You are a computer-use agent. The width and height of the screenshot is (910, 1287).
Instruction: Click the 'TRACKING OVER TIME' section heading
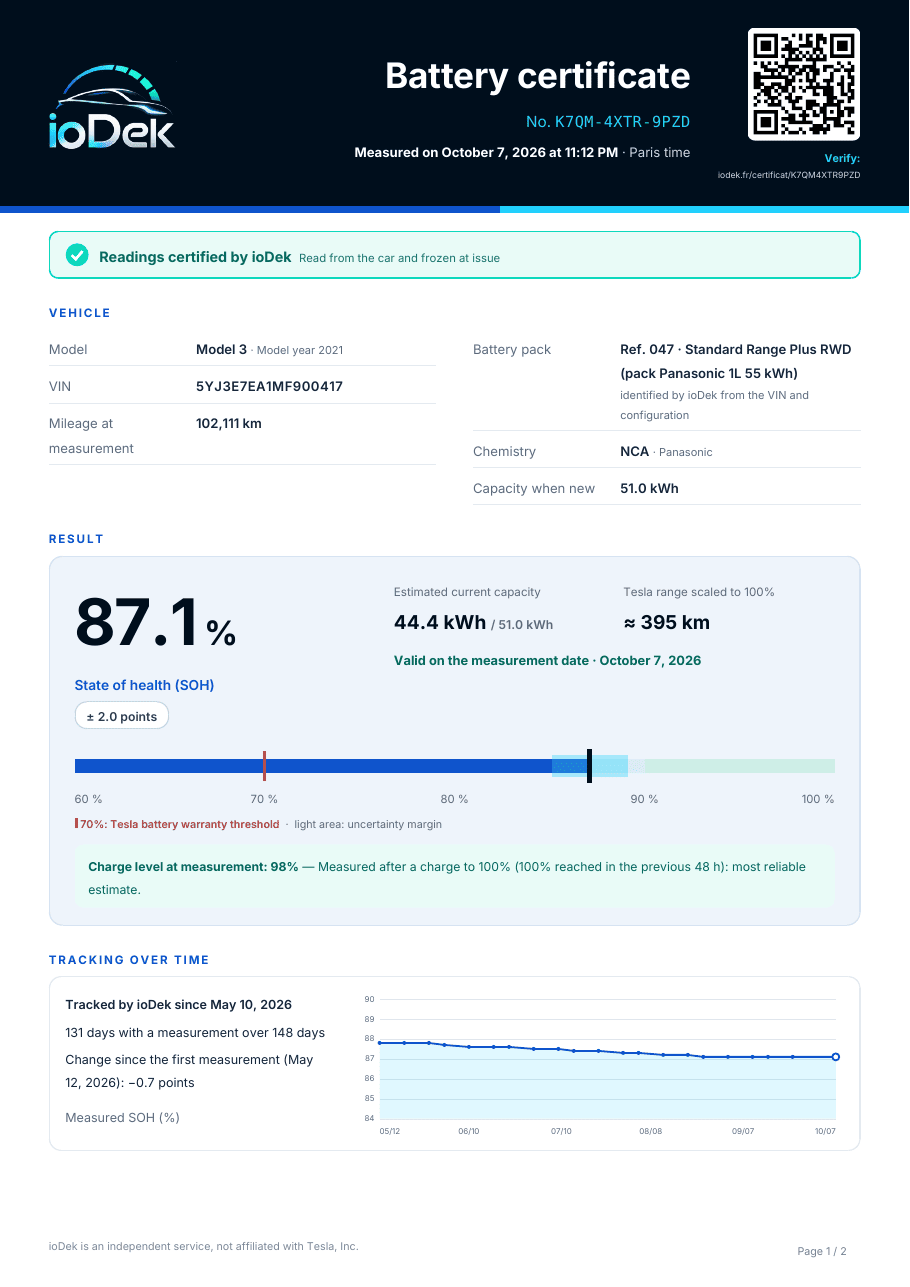(x=129, y=960)
